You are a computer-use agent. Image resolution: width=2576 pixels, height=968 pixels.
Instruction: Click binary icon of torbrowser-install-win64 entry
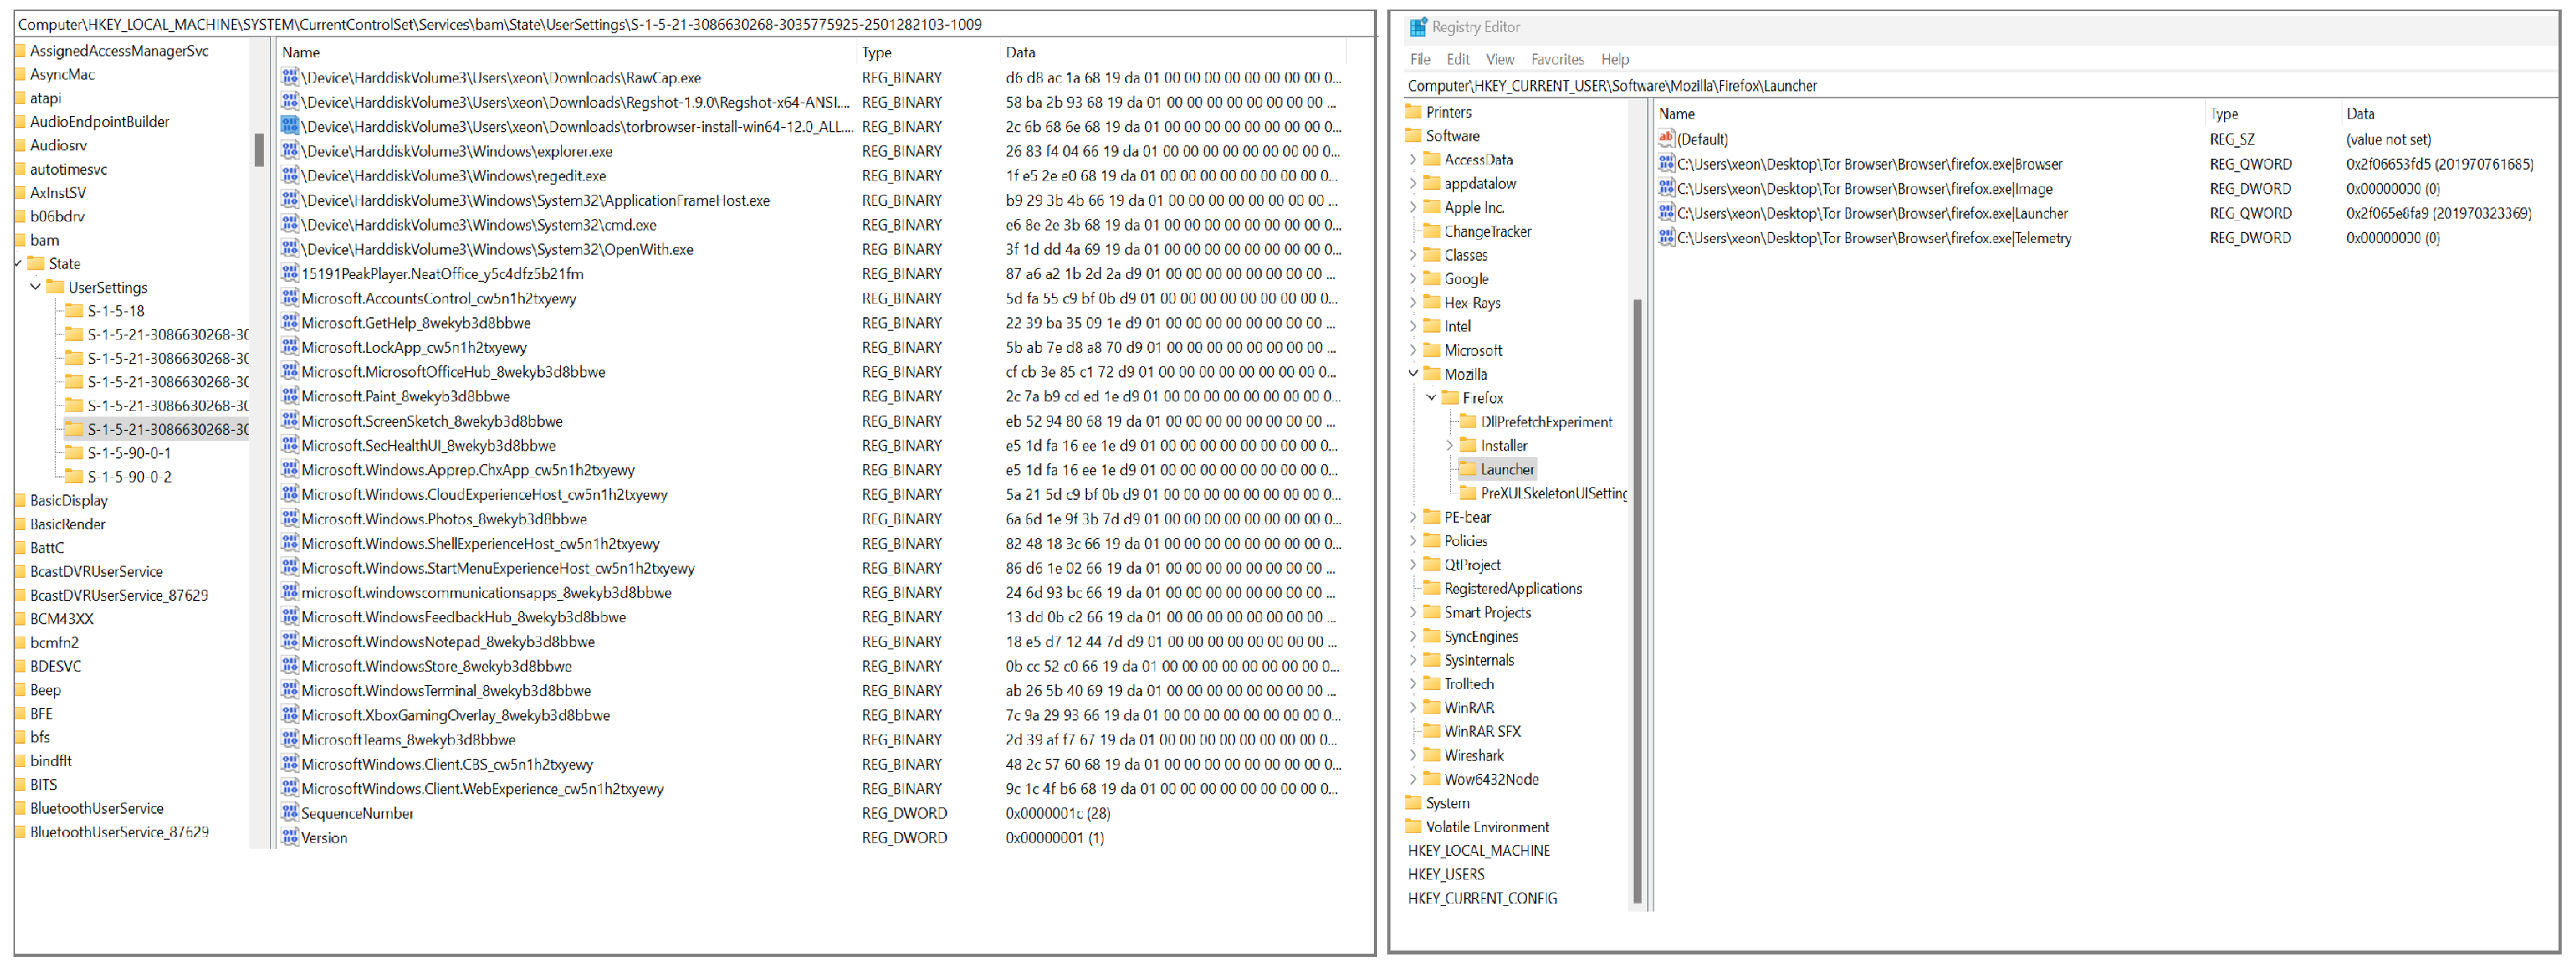[x=290, y=126]
